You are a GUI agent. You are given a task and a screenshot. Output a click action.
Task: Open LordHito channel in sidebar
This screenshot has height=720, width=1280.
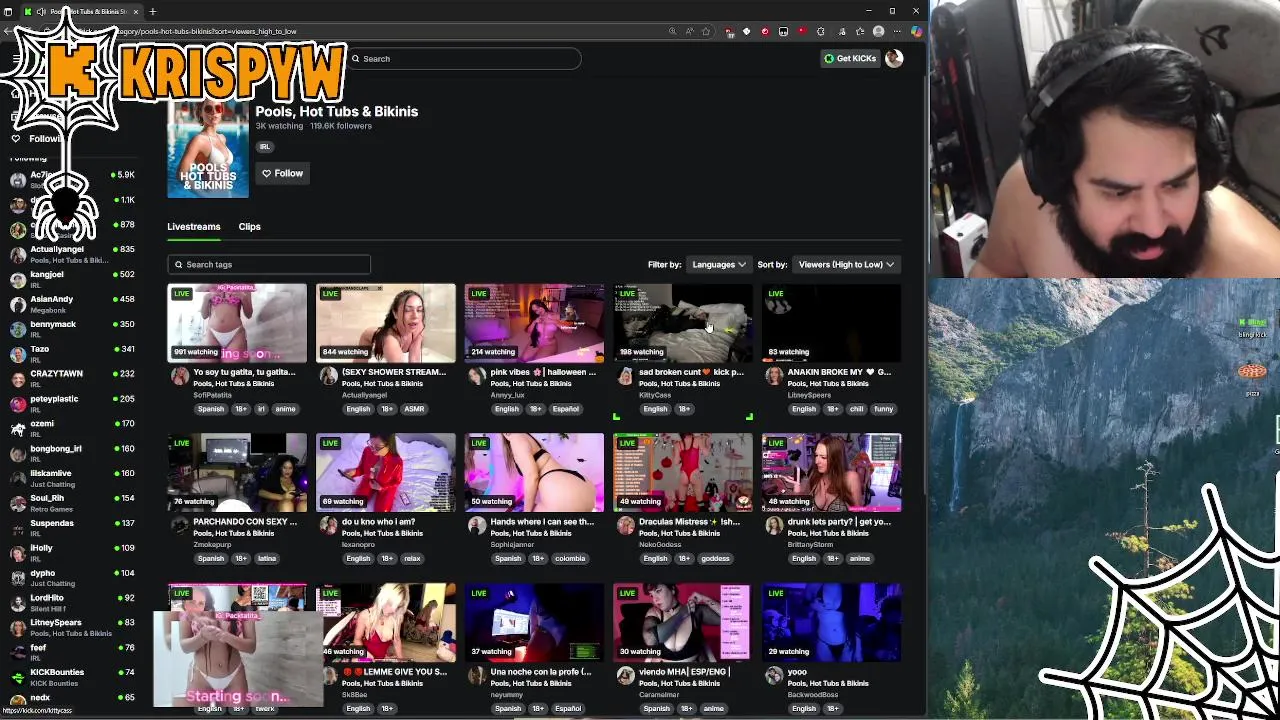[72, 603]
